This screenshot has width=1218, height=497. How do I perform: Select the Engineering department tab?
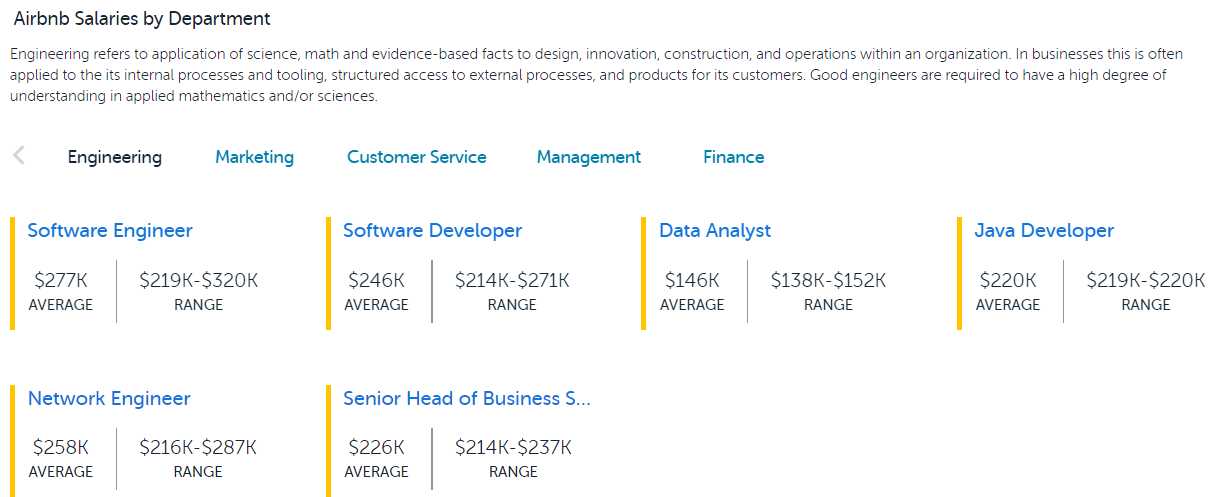[x=115, y=157]
